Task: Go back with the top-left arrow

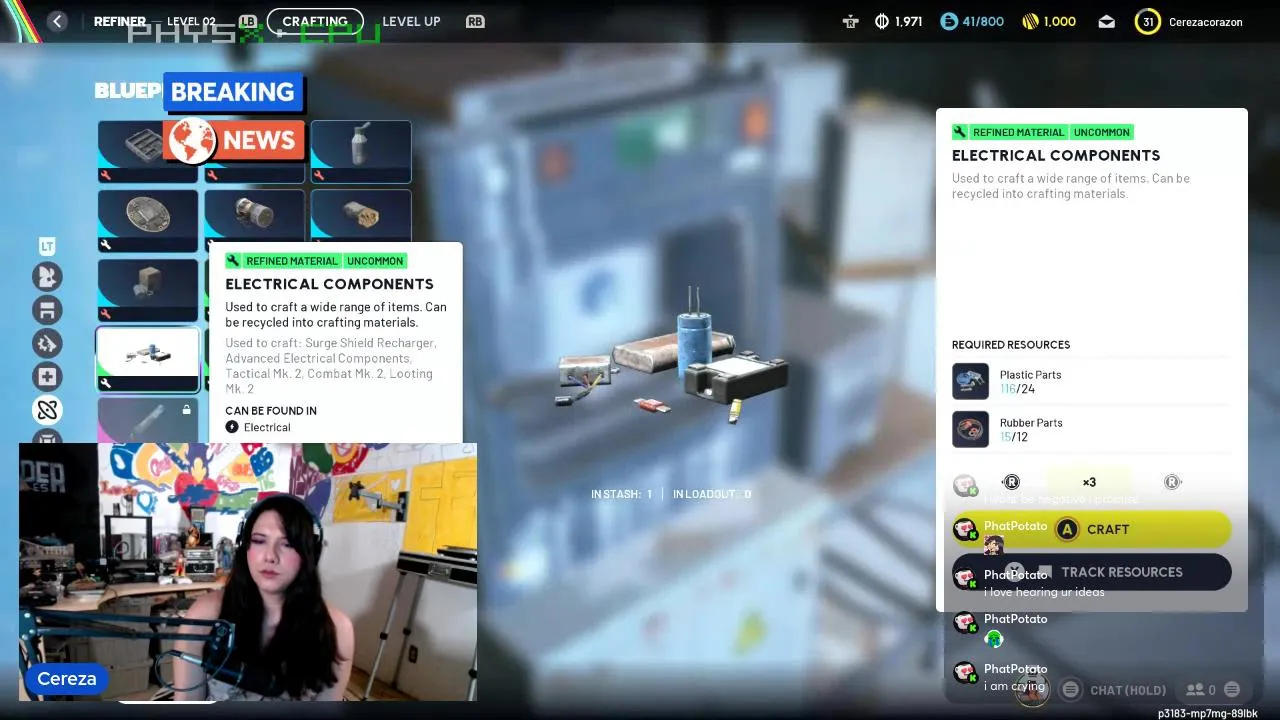Action: tap(57, 21)
